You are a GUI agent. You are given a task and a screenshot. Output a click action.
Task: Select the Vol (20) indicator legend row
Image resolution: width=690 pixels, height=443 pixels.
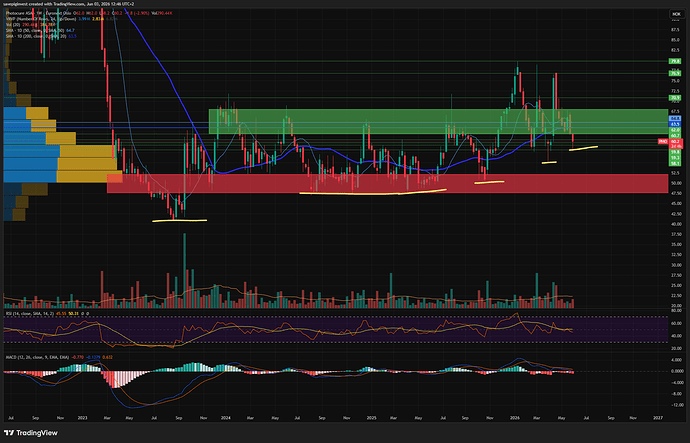coord(30,25)
